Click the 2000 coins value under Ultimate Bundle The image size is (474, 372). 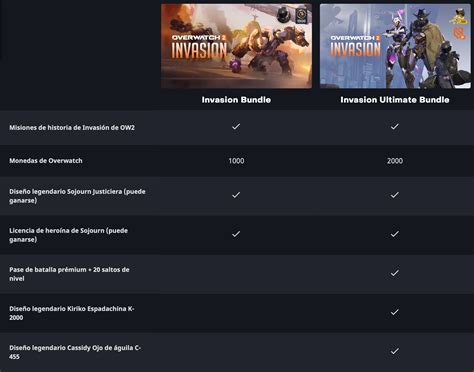coord(395,161)
